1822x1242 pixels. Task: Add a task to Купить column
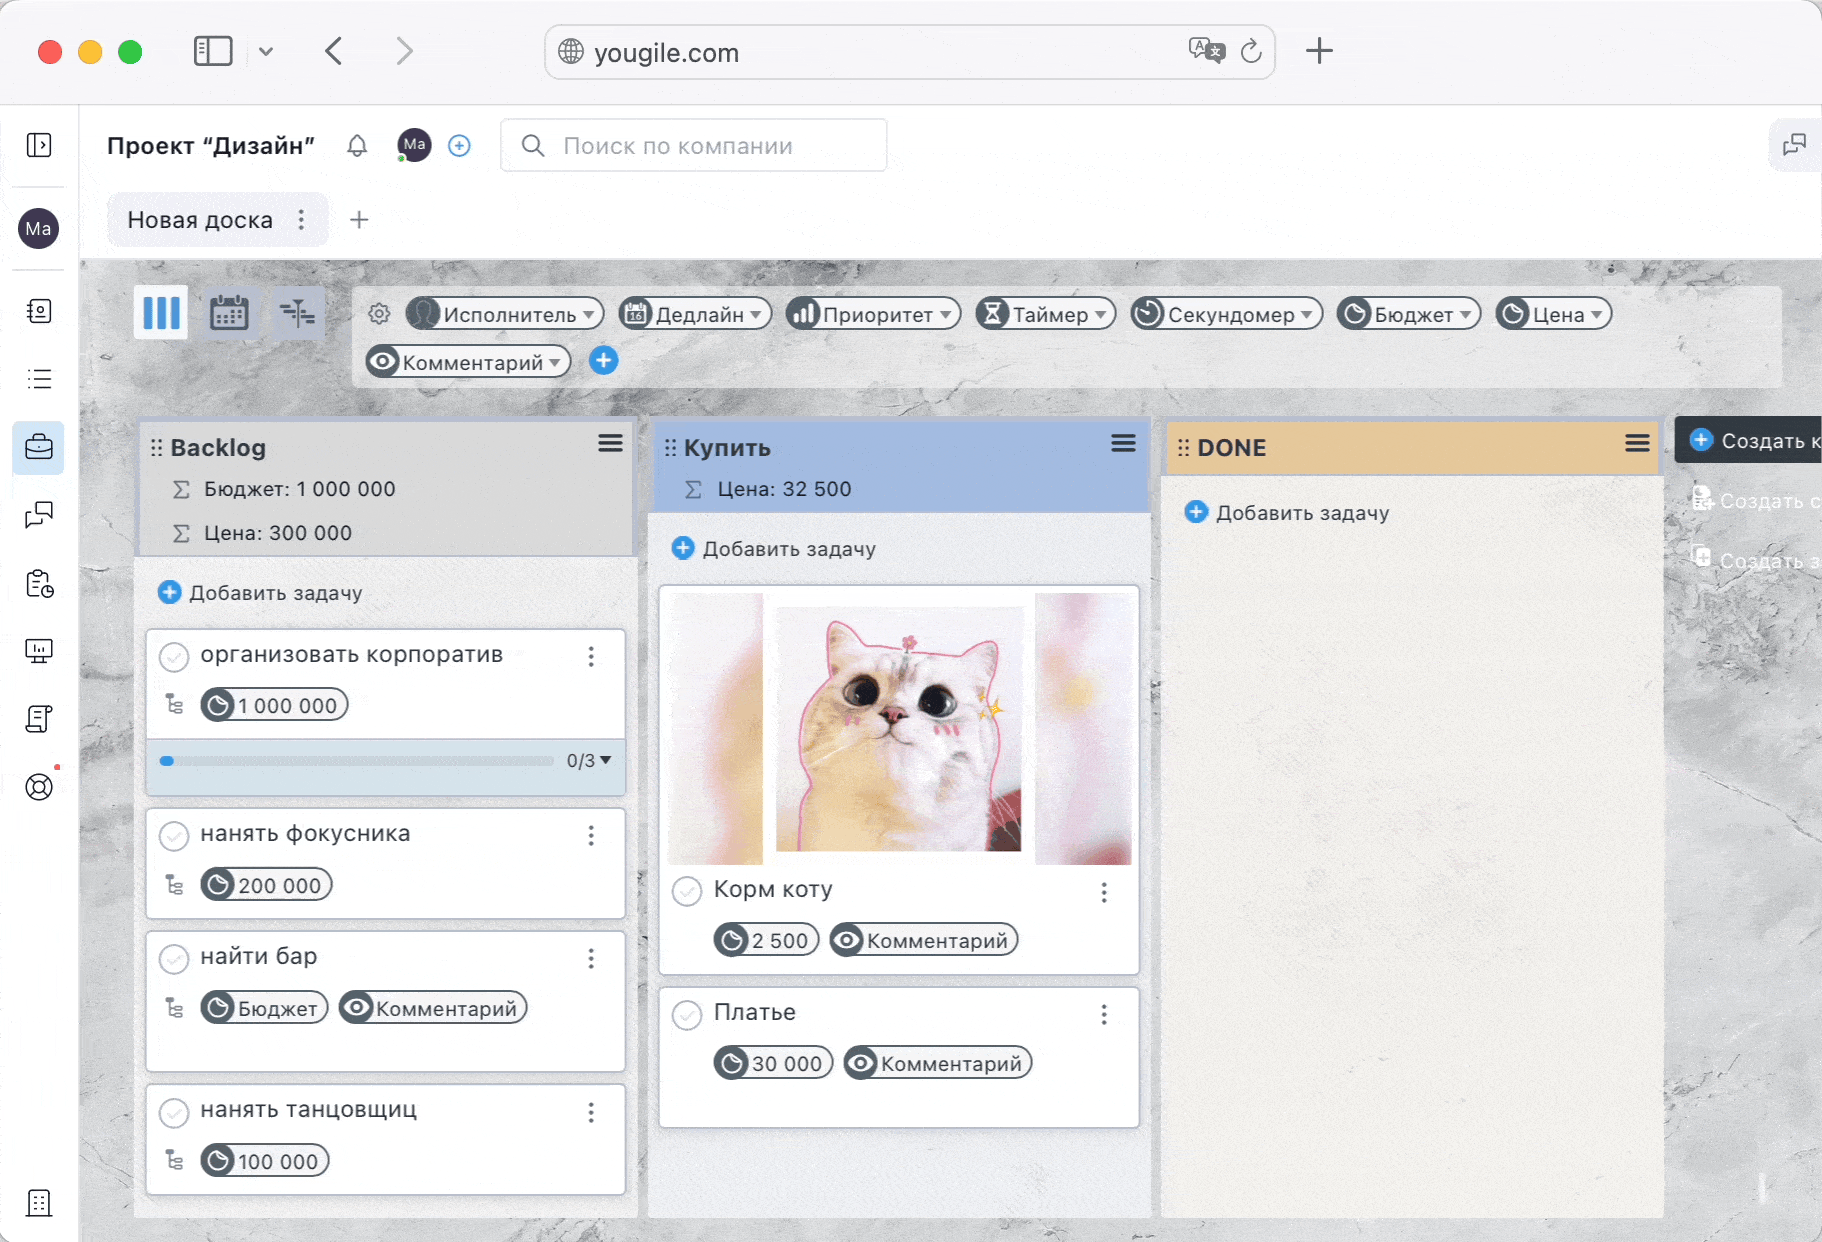[x=774, y=548]
